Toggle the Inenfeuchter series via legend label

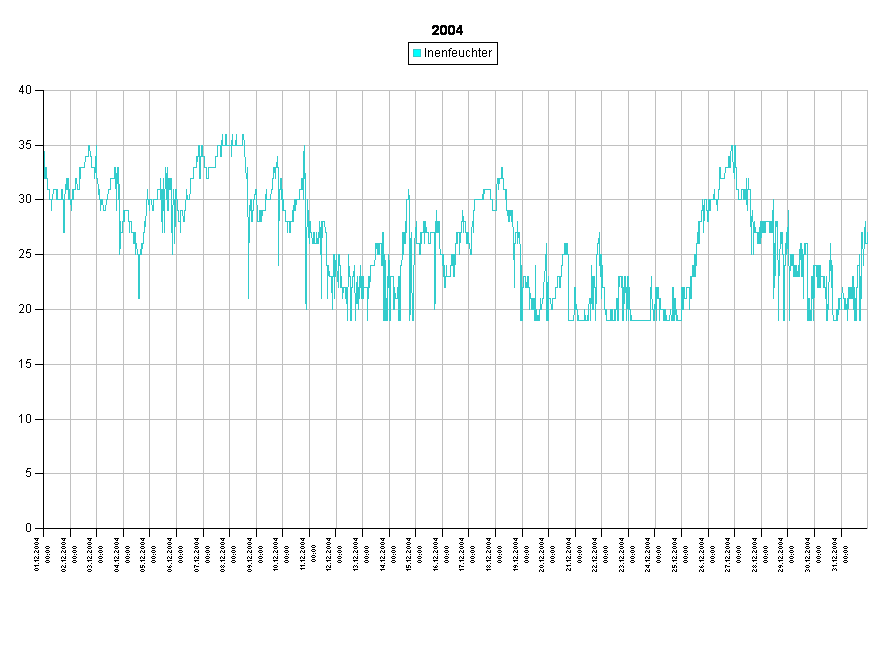coord(458,53)
